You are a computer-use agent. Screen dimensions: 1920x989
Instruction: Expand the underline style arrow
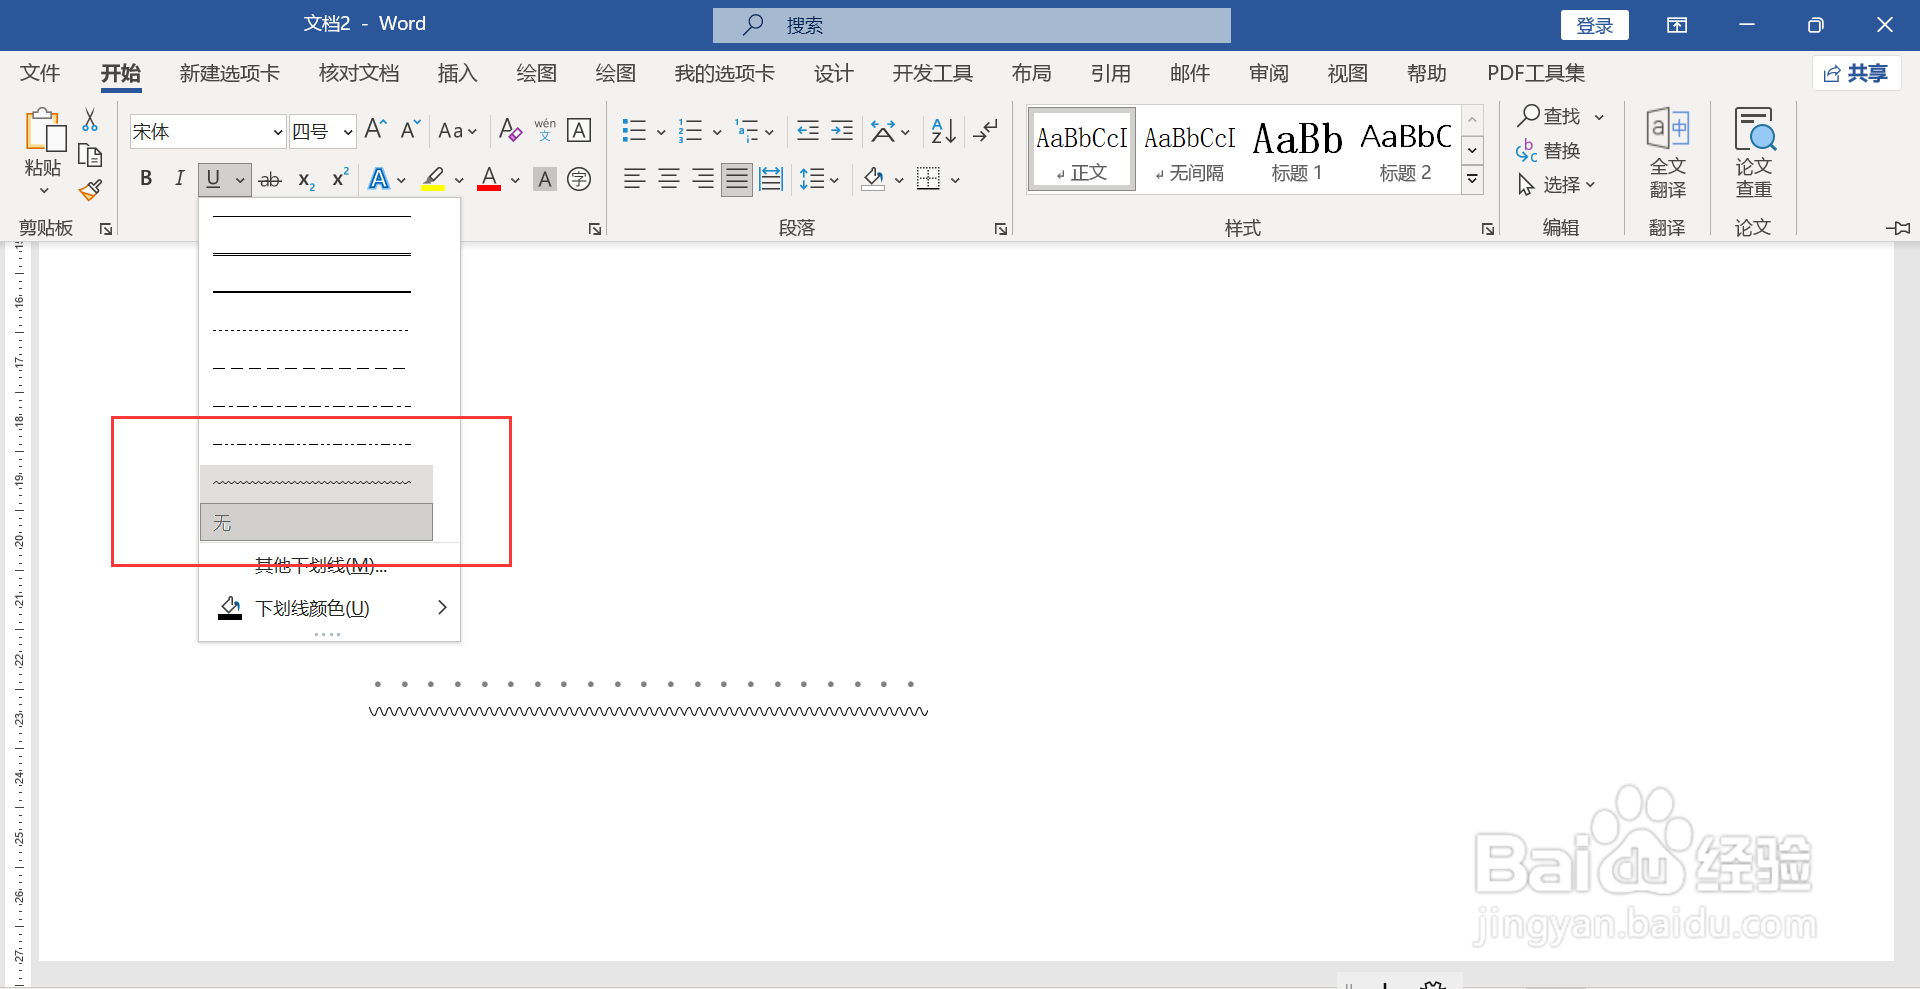[x=240, y=180]
